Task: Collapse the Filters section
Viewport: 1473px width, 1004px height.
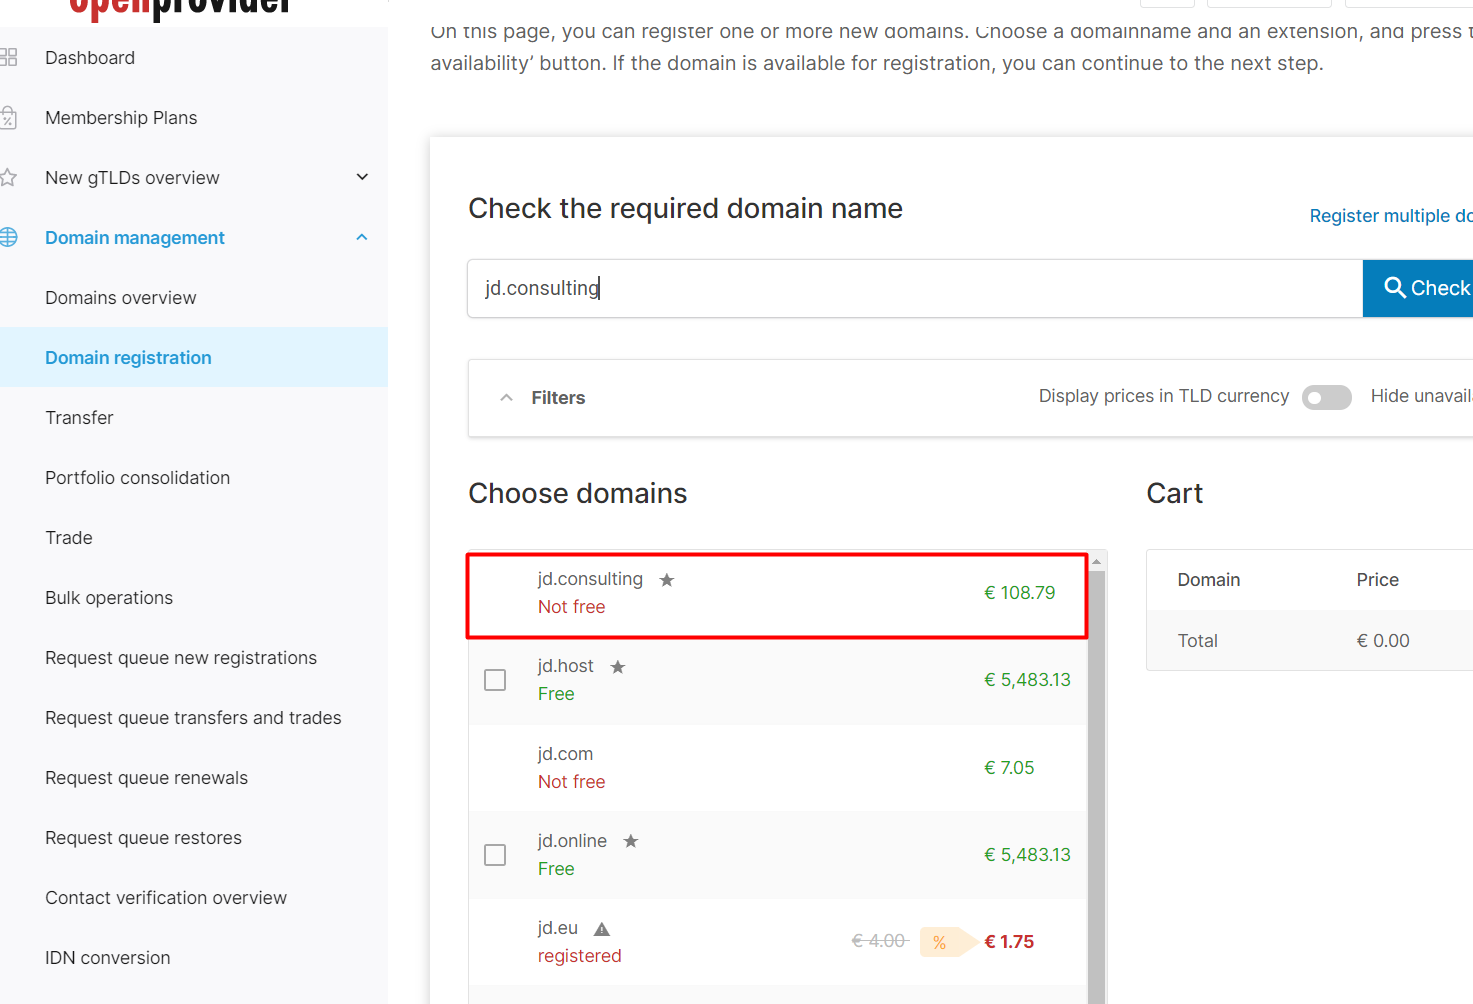Action: pos(507,397)
